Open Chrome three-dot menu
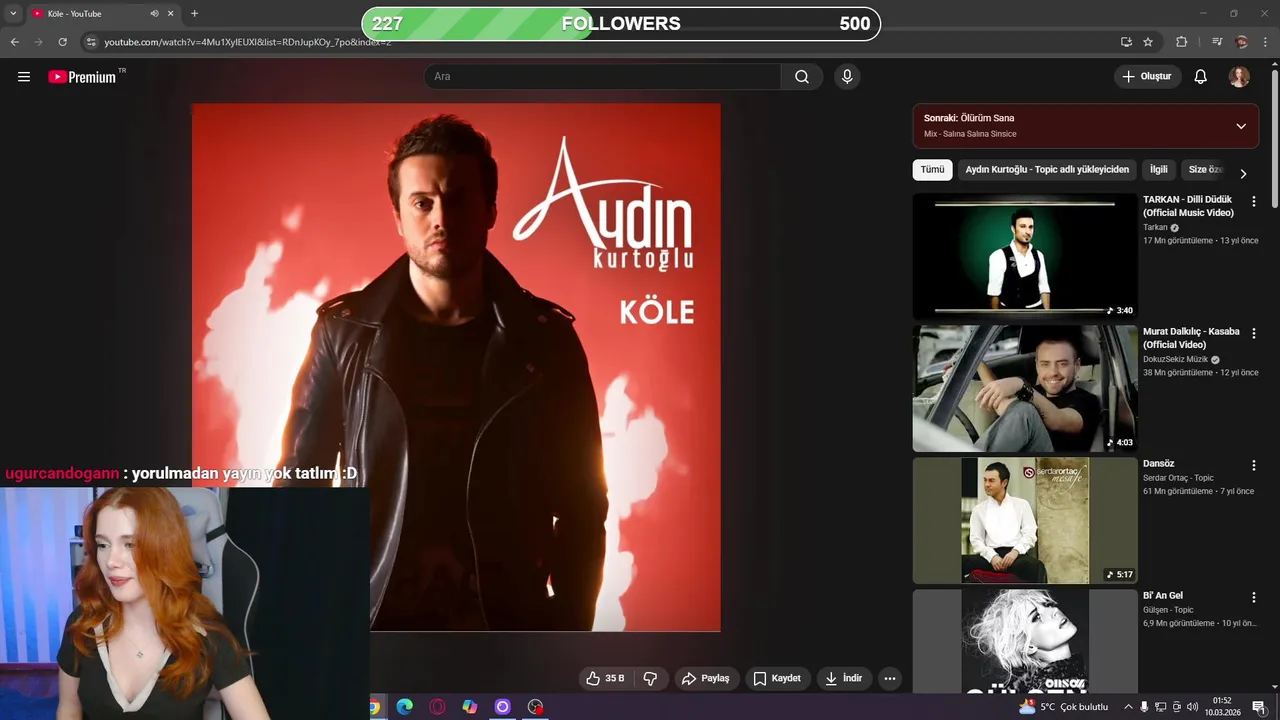Screen dimensions: 1280x720 pyautogui.click(x=1265, y=42)
